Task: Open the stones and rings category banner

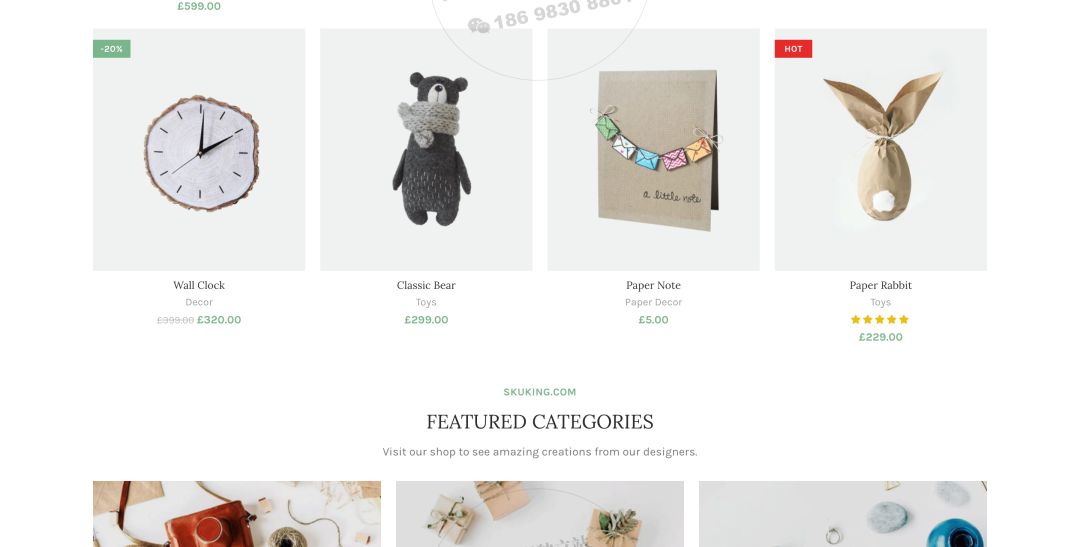Action: pyautogui.click(x=843, y=514)
